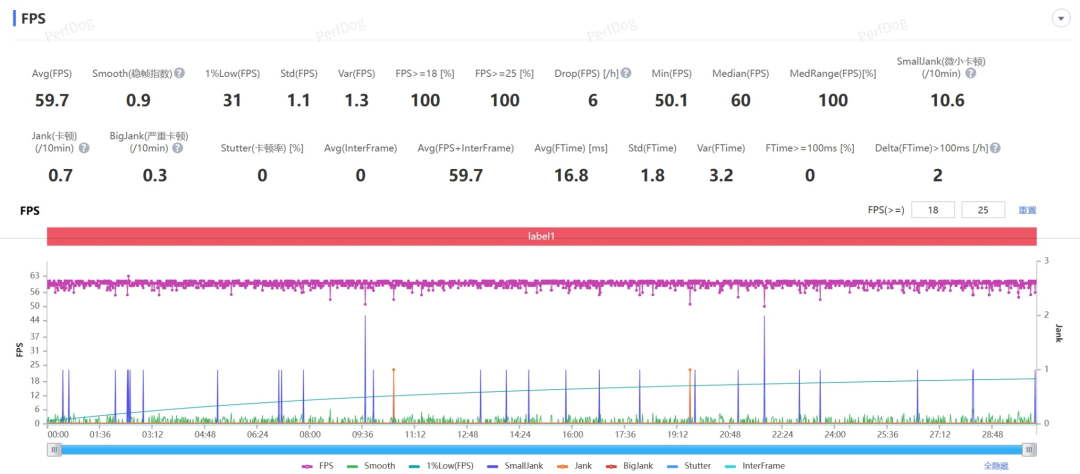Click SmallJank value 10.6

click(x=946, y=101)
